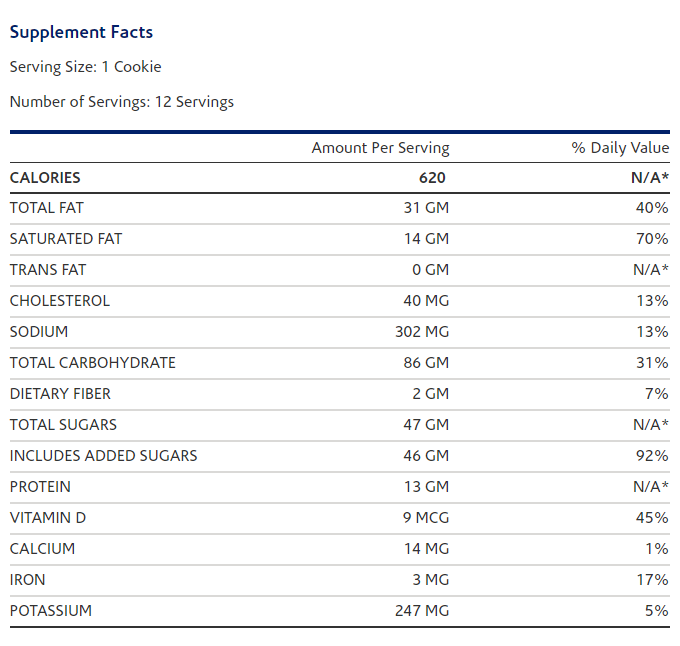Select the 86 GM carbohydrate amount
This screenshot has width=680, height=646.
coord(426,363)
